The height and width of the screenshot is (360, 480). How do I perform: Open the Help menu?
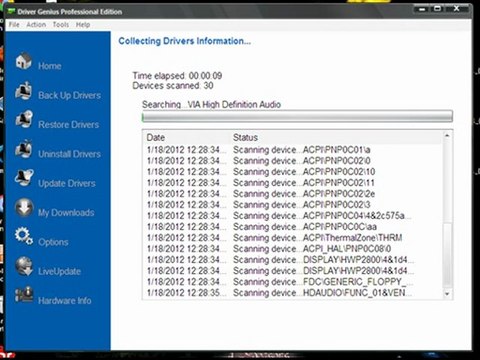83,25
